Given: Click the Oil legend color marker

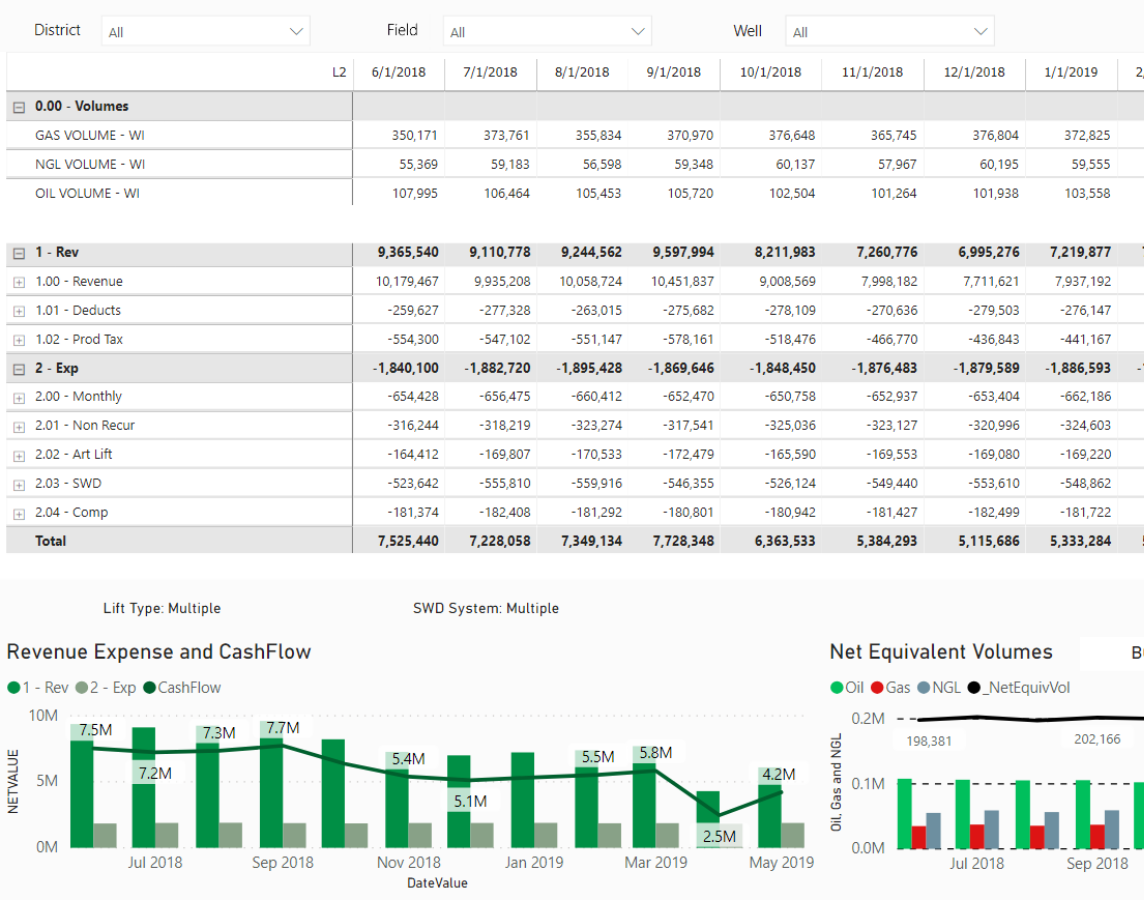Looking at the screenshot, I should (x=837, y=688).
